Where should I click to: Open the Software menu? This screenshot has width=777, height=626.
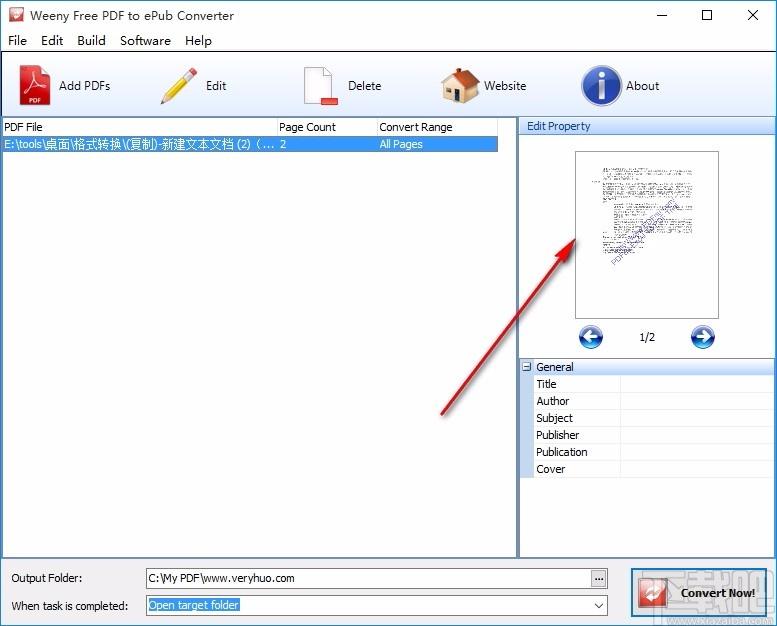click(x=145, y=41)
